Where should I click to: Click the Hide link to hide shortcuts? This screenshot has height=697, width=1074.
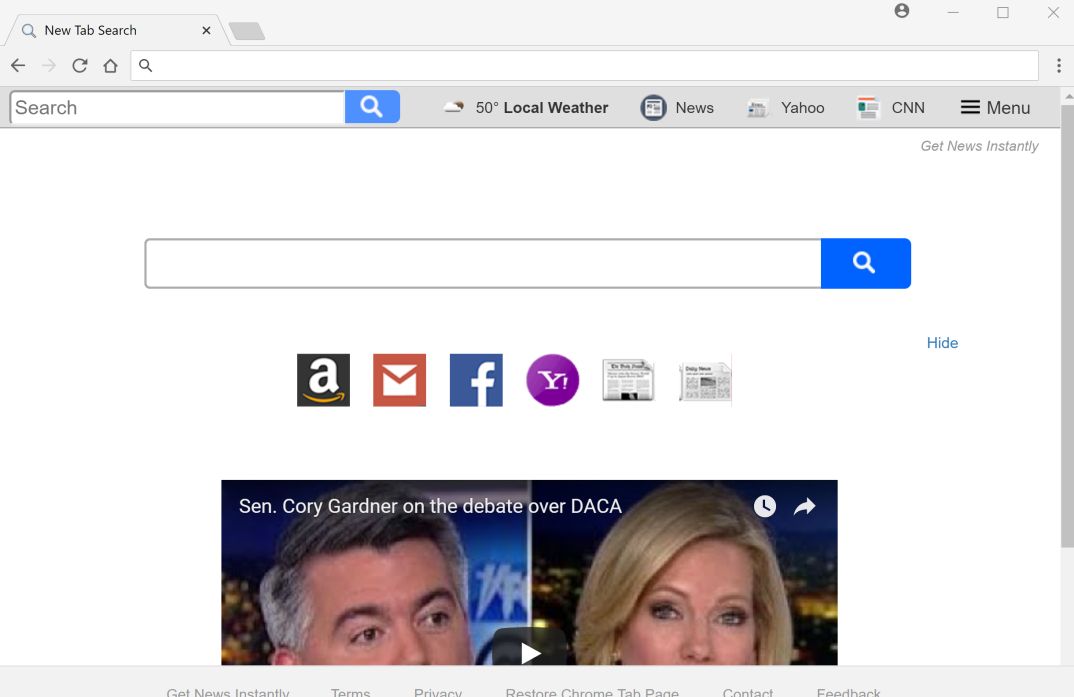941,343
